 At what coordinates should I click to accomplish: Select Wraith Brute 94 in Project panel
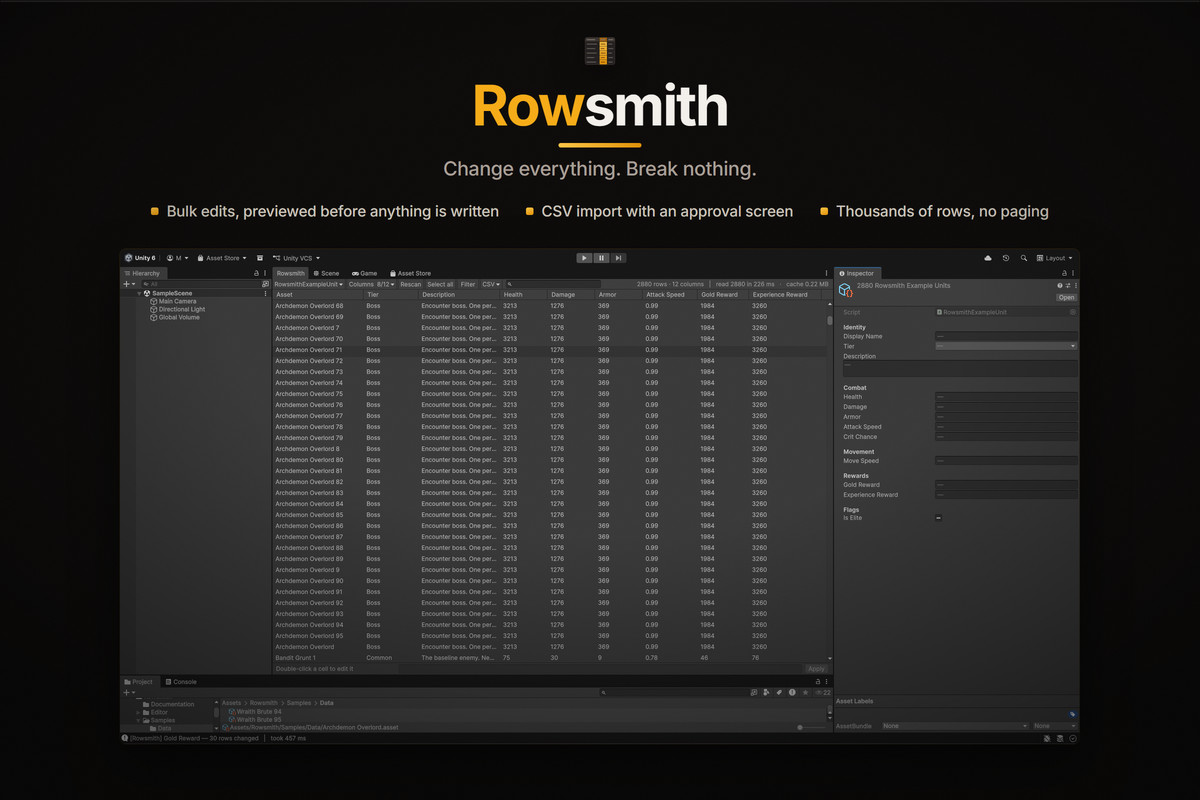click(x=258, y=711)
